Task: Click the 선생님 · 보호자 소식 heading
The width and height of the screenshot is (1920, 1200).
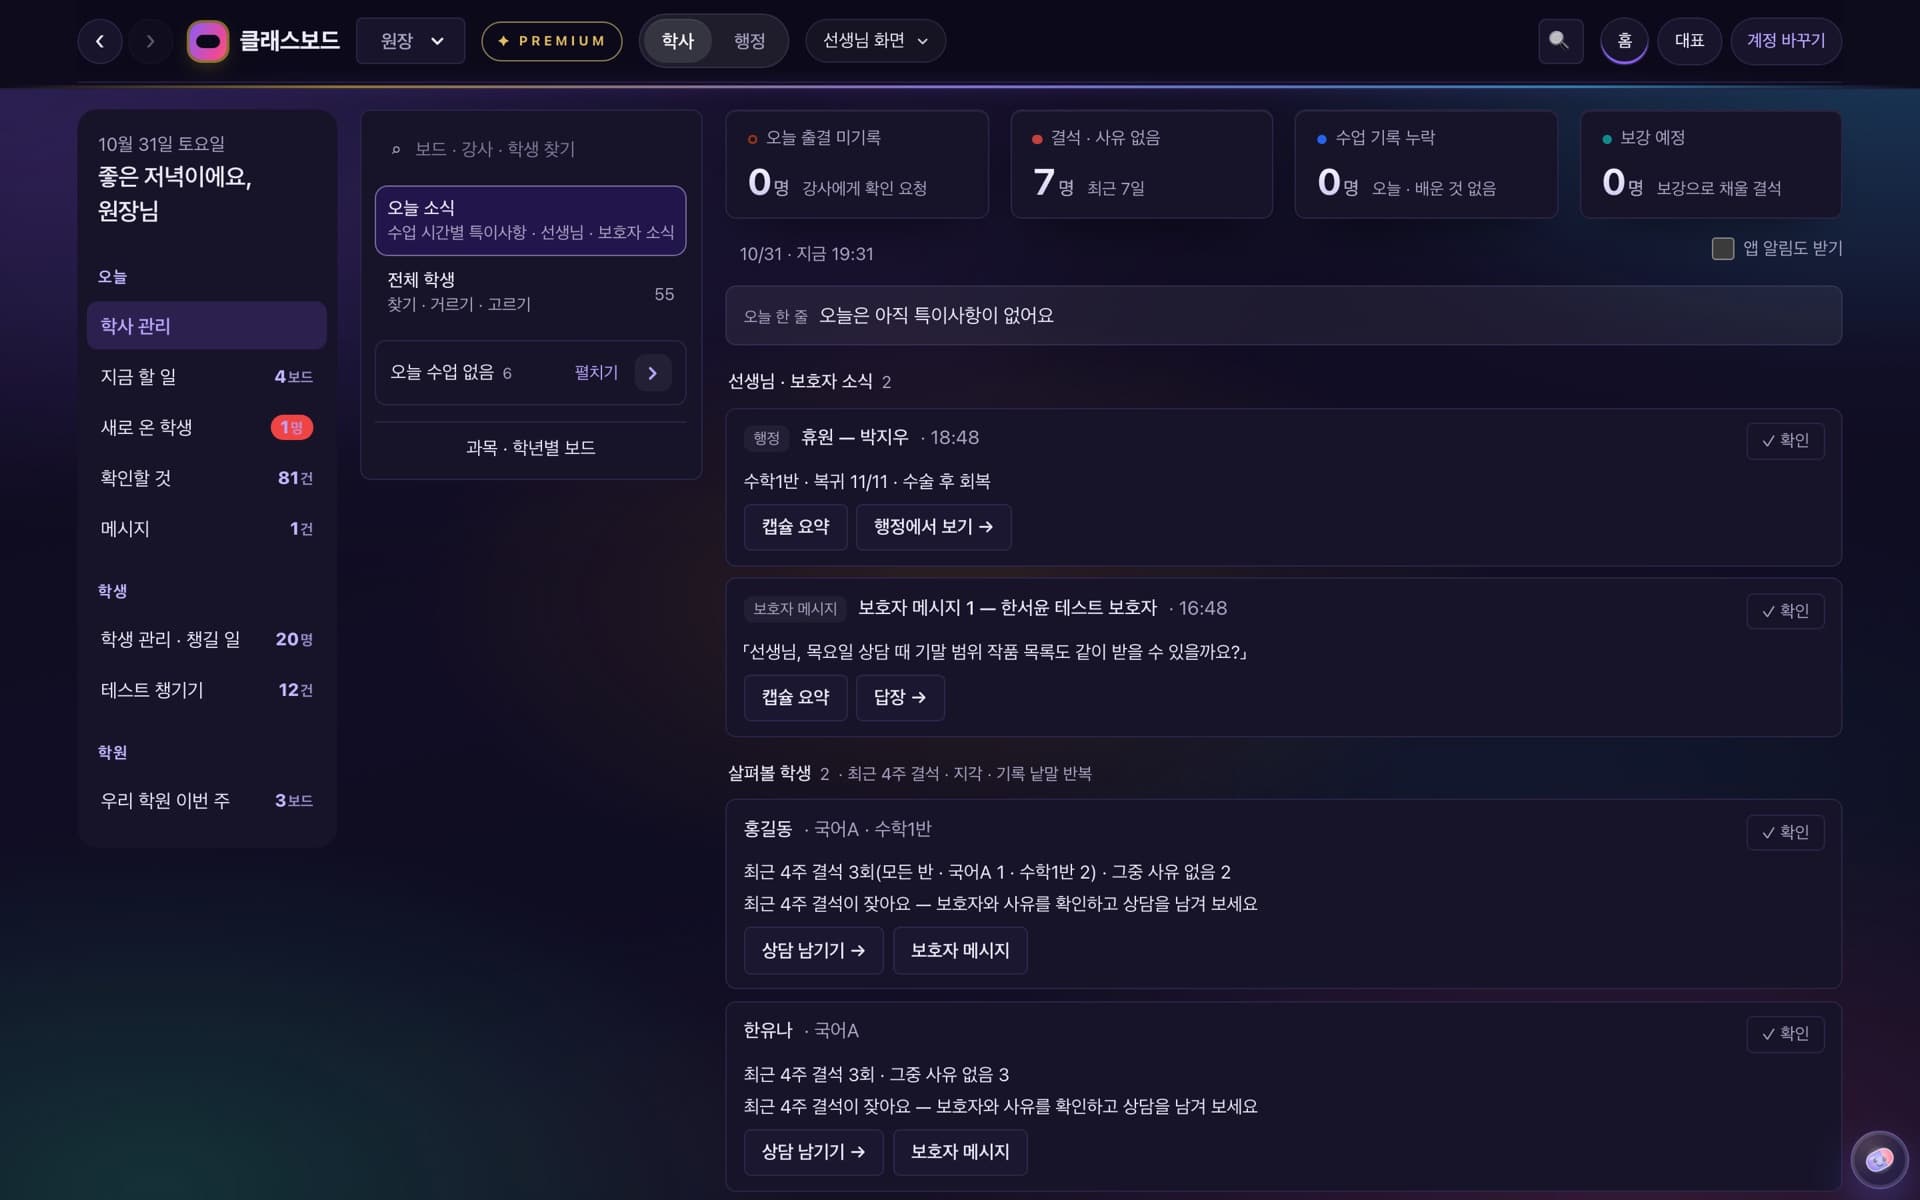Action: coord(800,382)
